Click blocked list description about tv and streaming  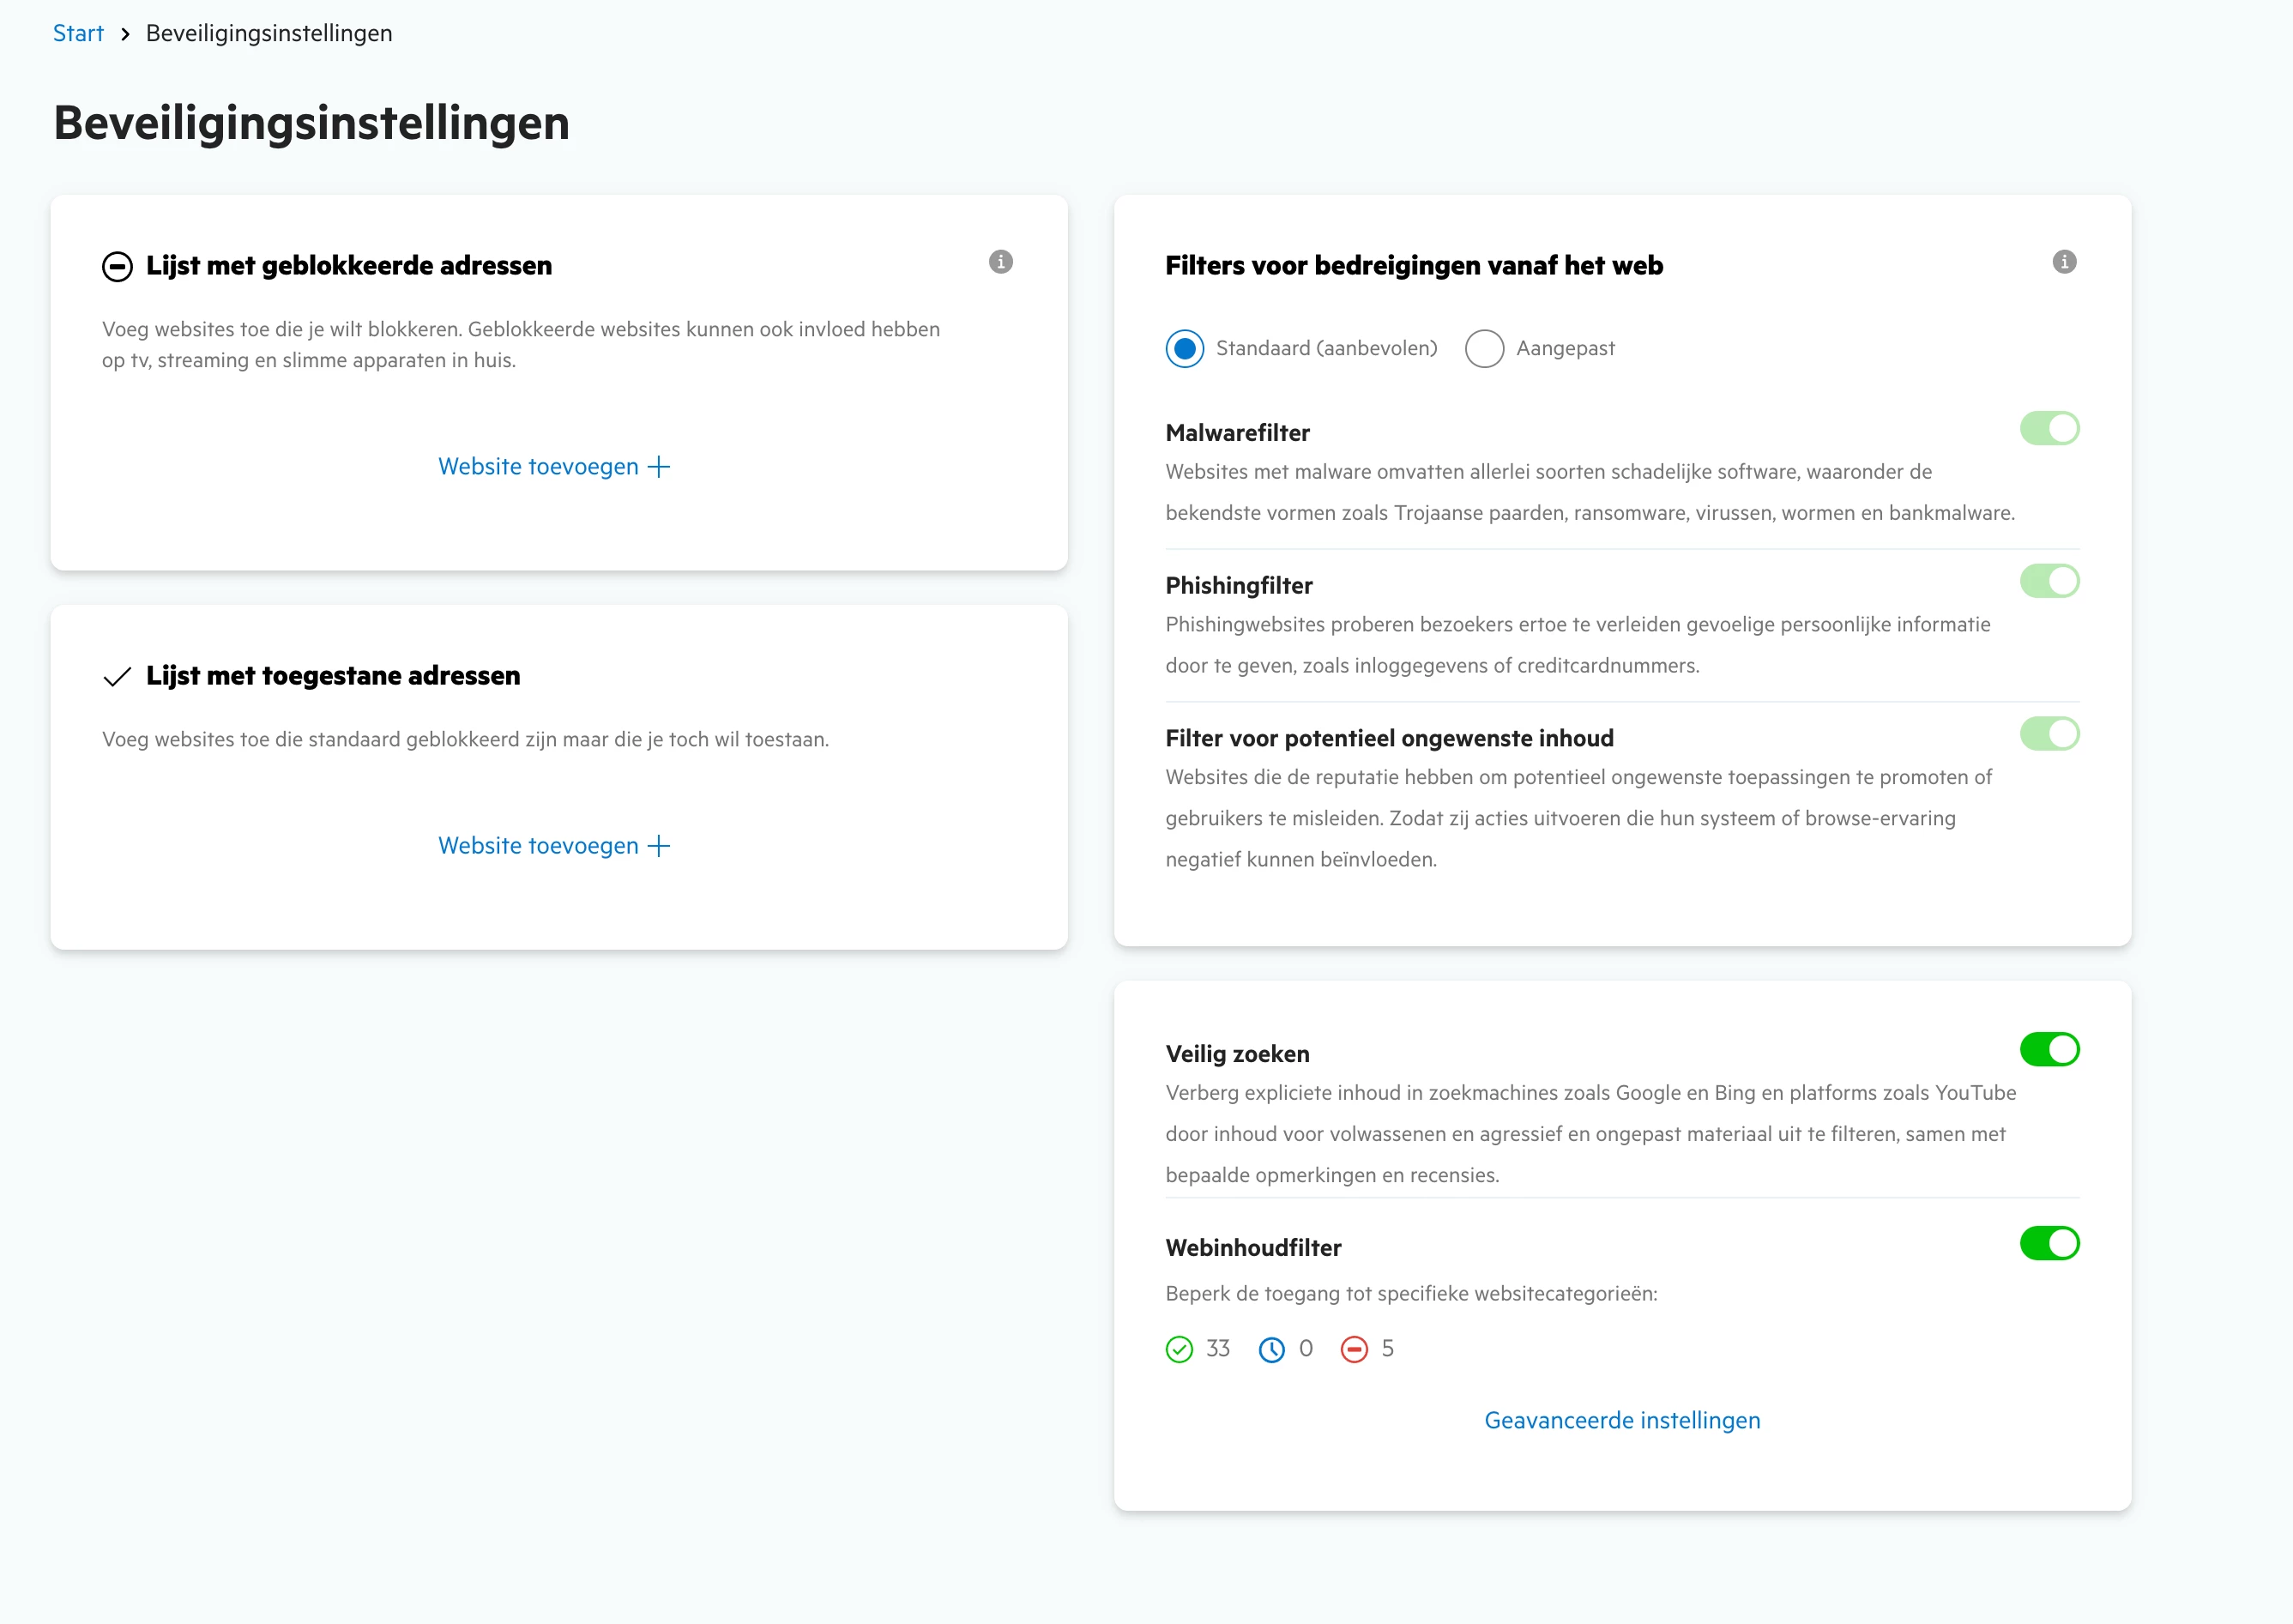pyautogui.click(x=521, y=345)
